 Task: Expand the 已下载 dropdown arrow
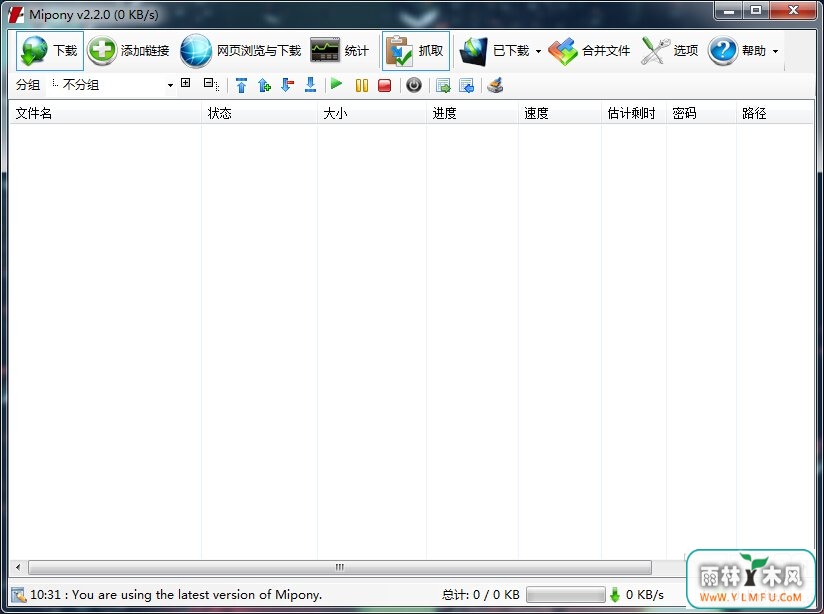click(538, 52)
